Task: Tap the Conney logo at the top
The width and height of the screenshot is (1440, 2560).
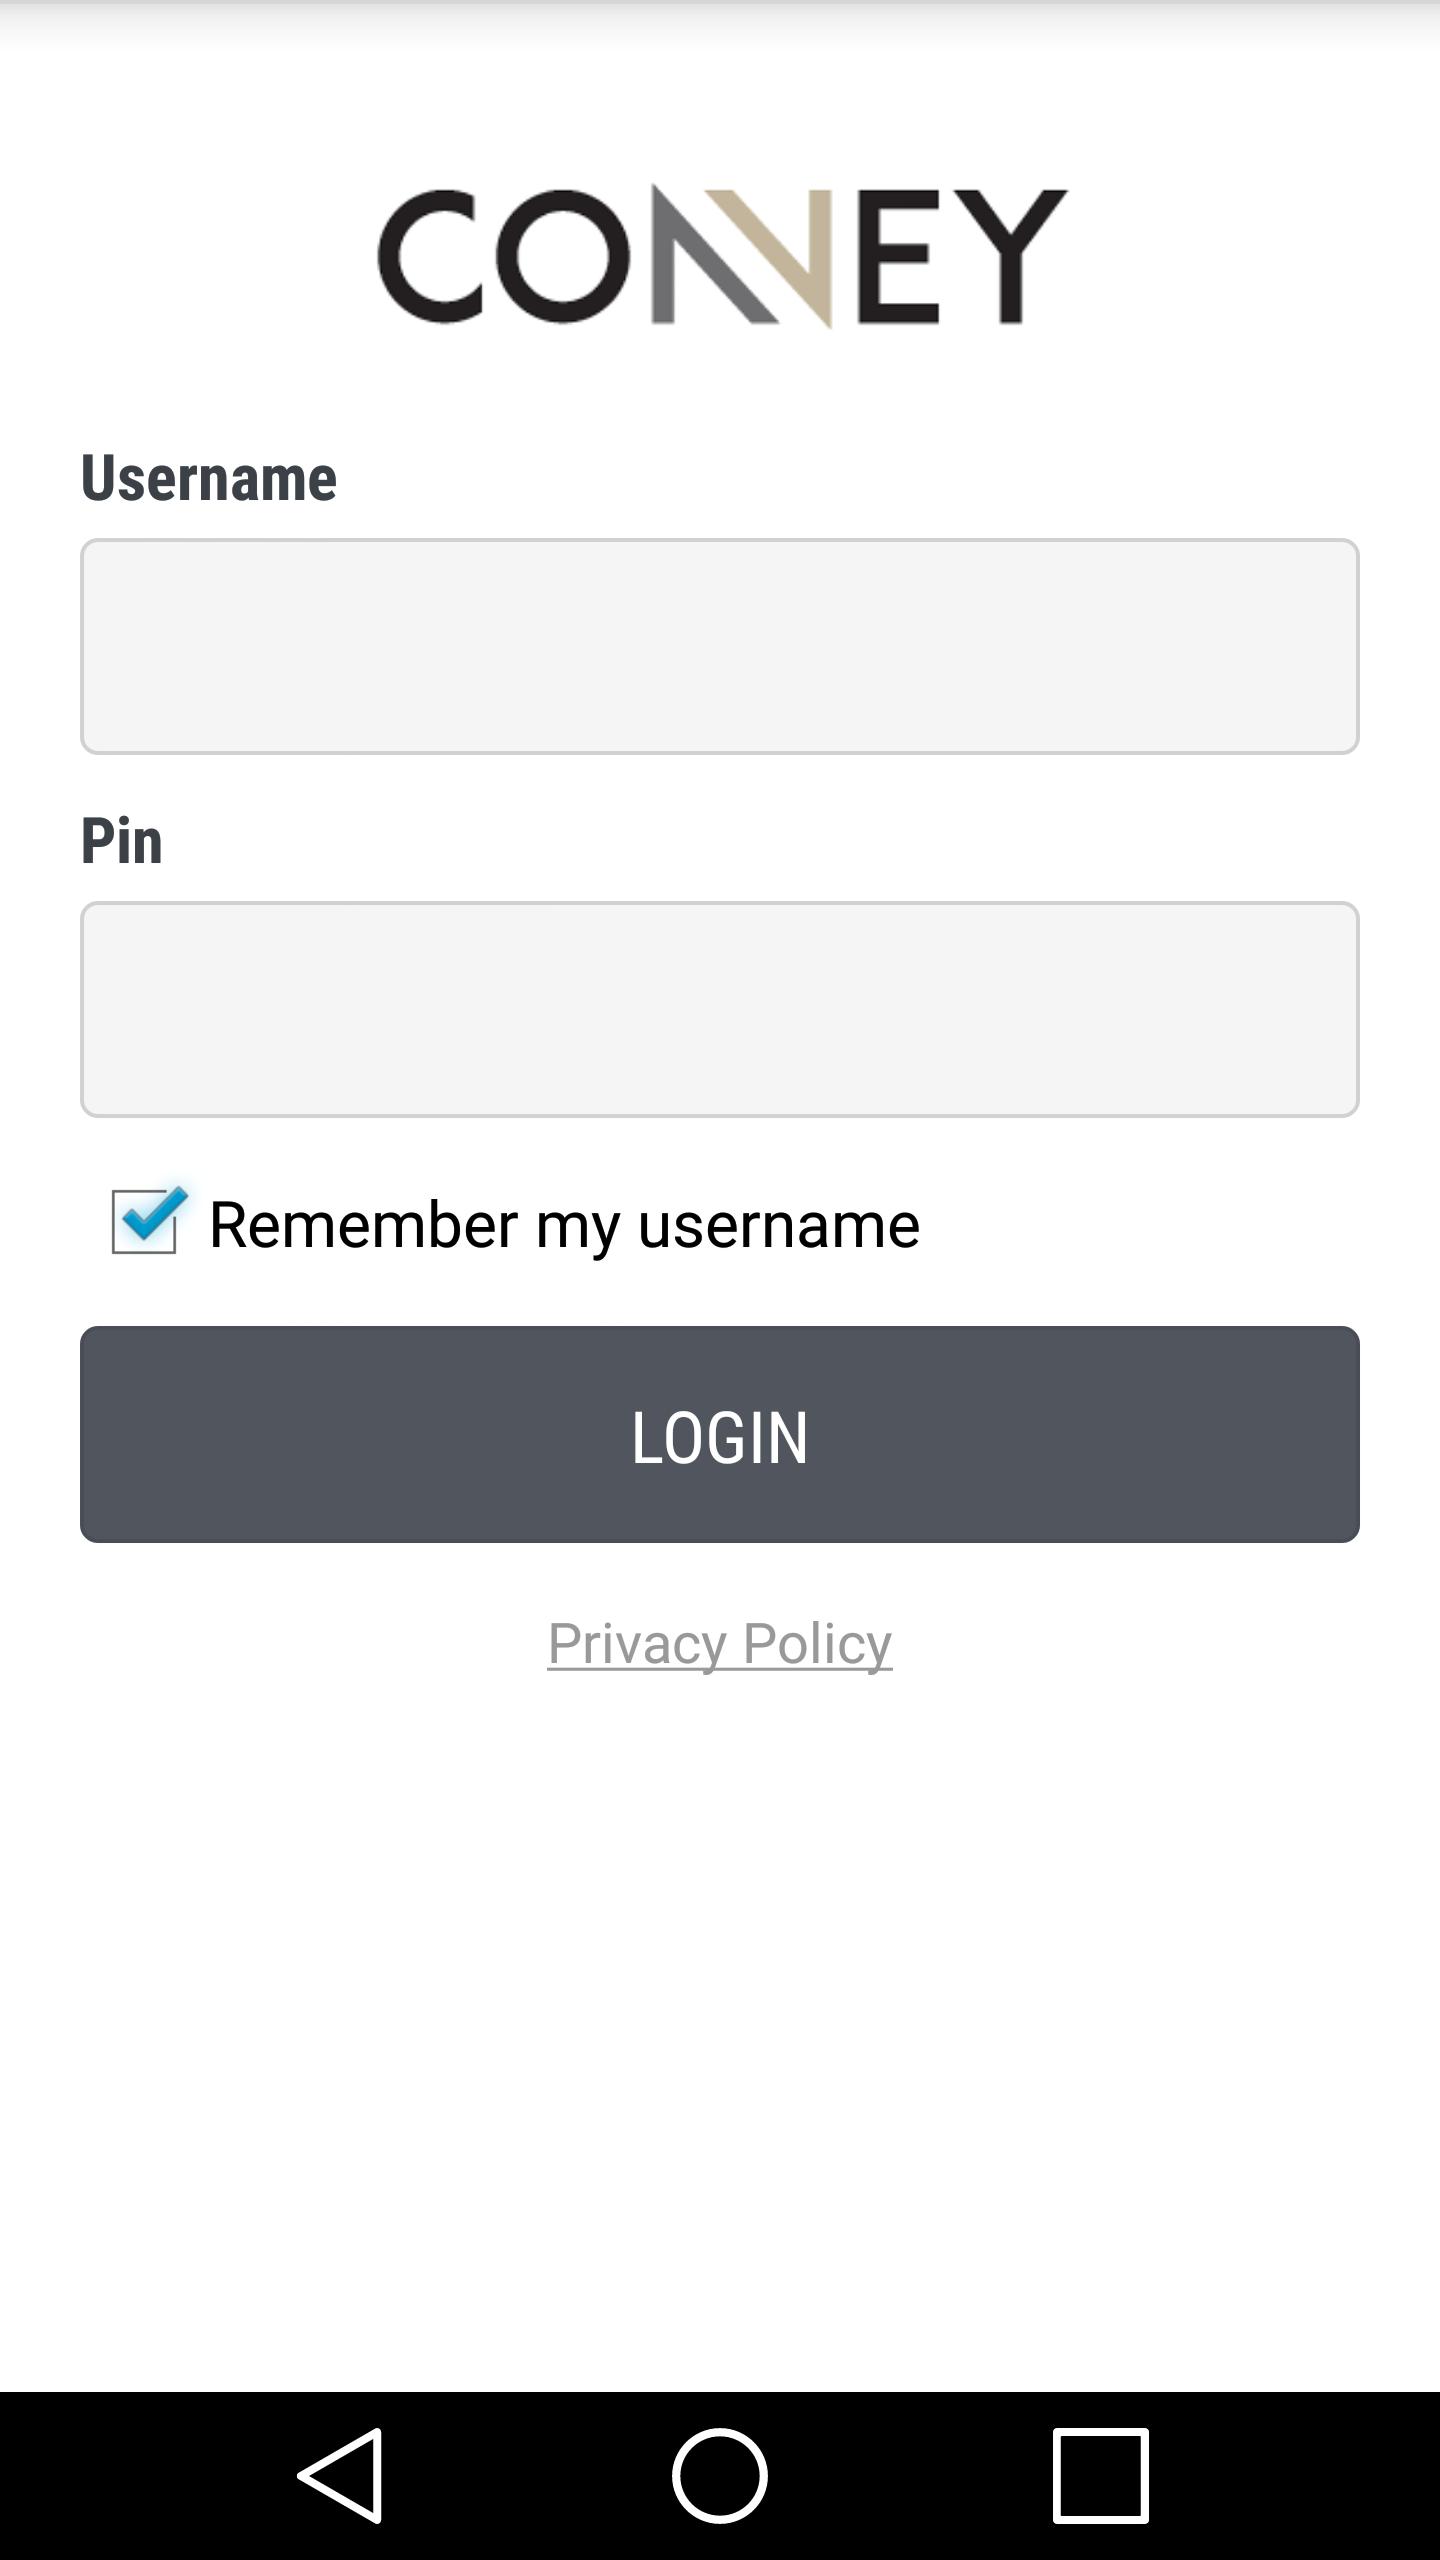Action: point(722,256)
